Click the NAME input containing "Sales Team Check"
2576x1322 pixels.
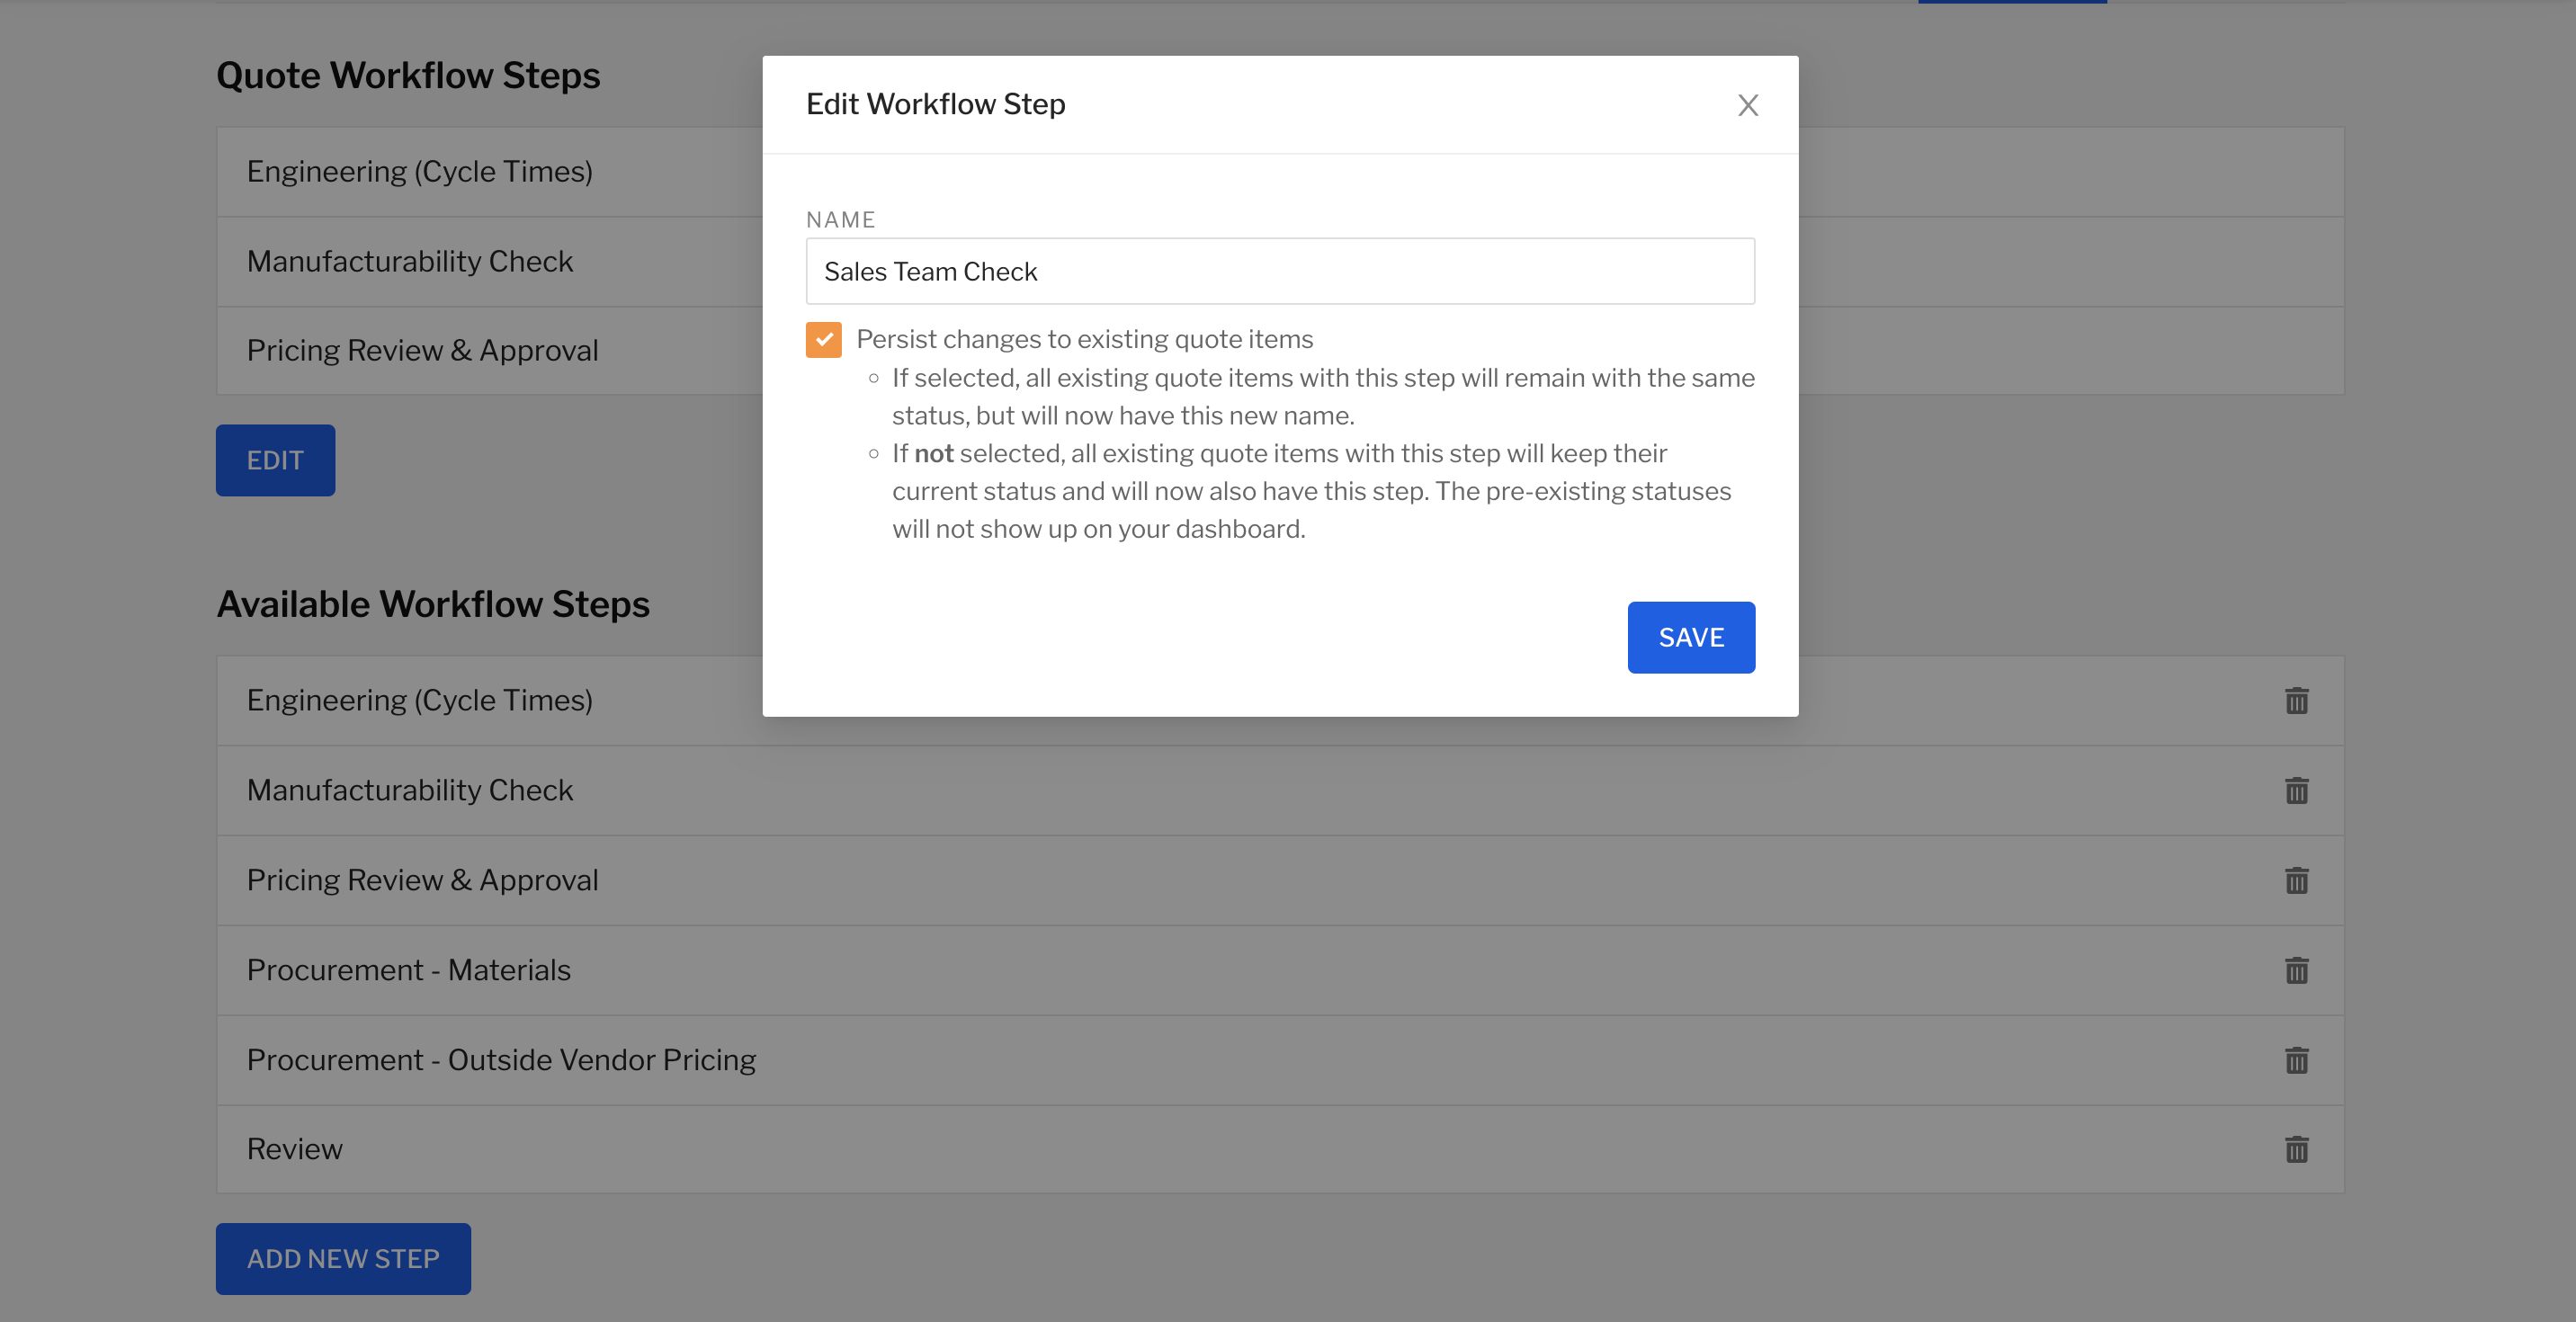click(1280, 271)
